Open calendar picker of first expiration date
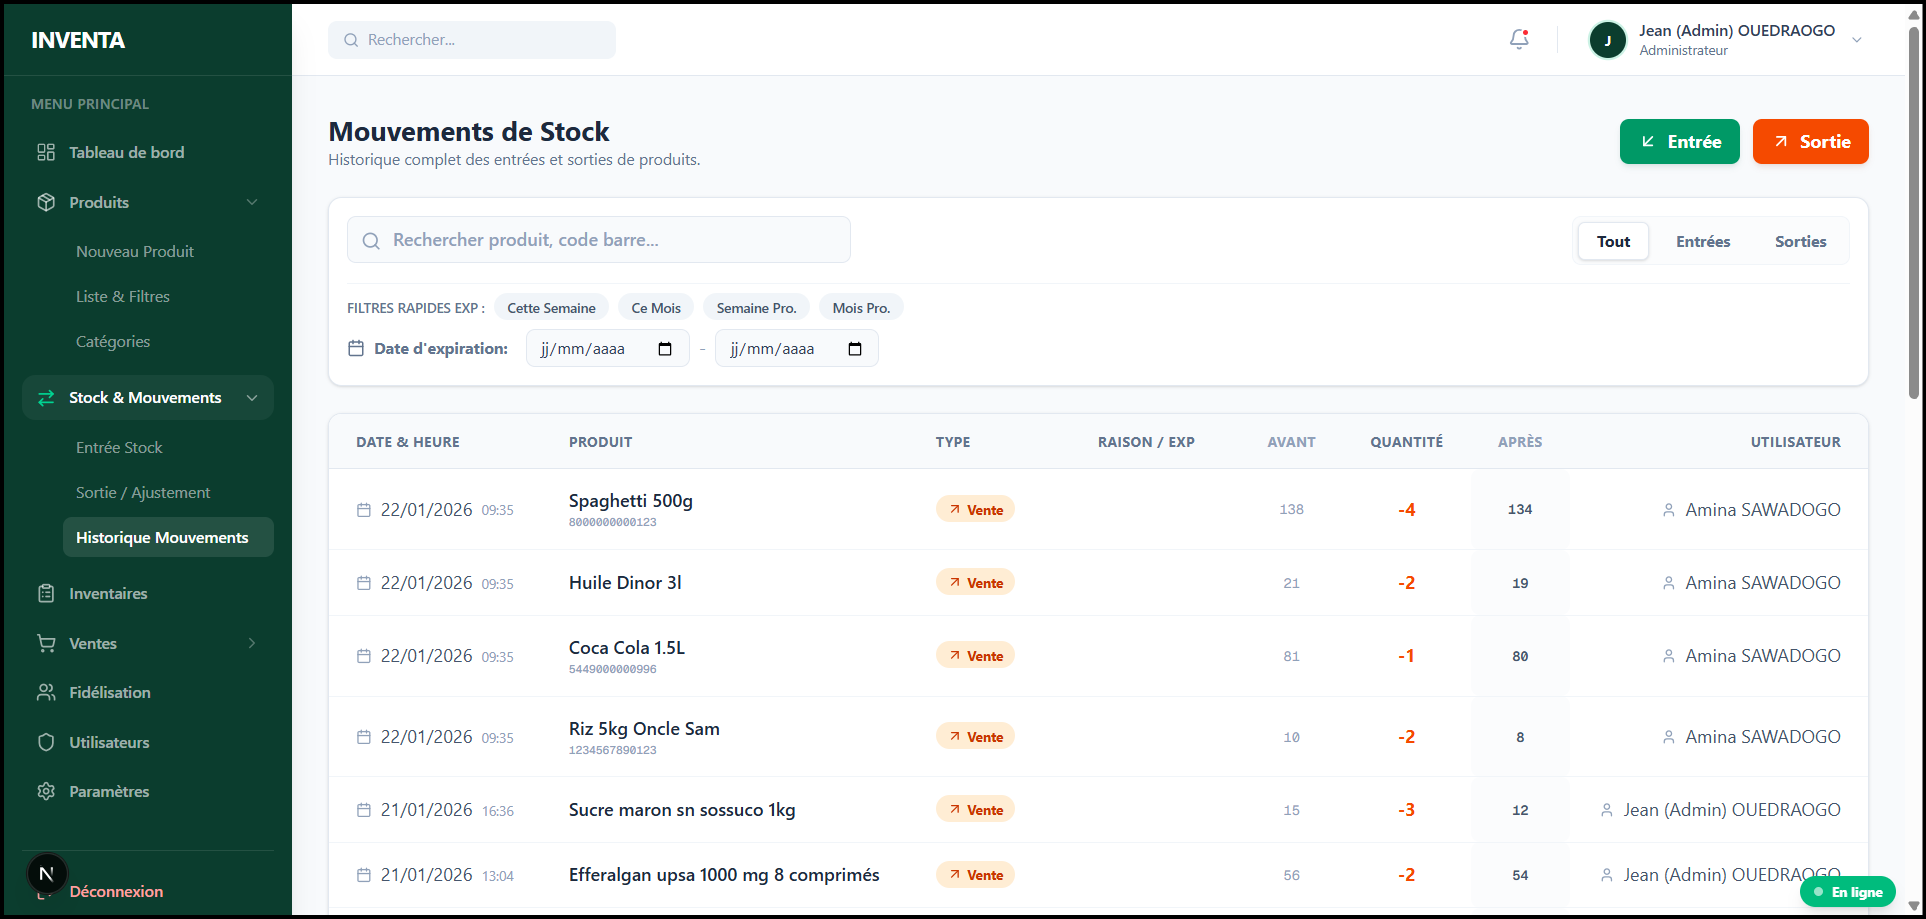Viewport: 1926px width, 919px height. pos(665,349)
